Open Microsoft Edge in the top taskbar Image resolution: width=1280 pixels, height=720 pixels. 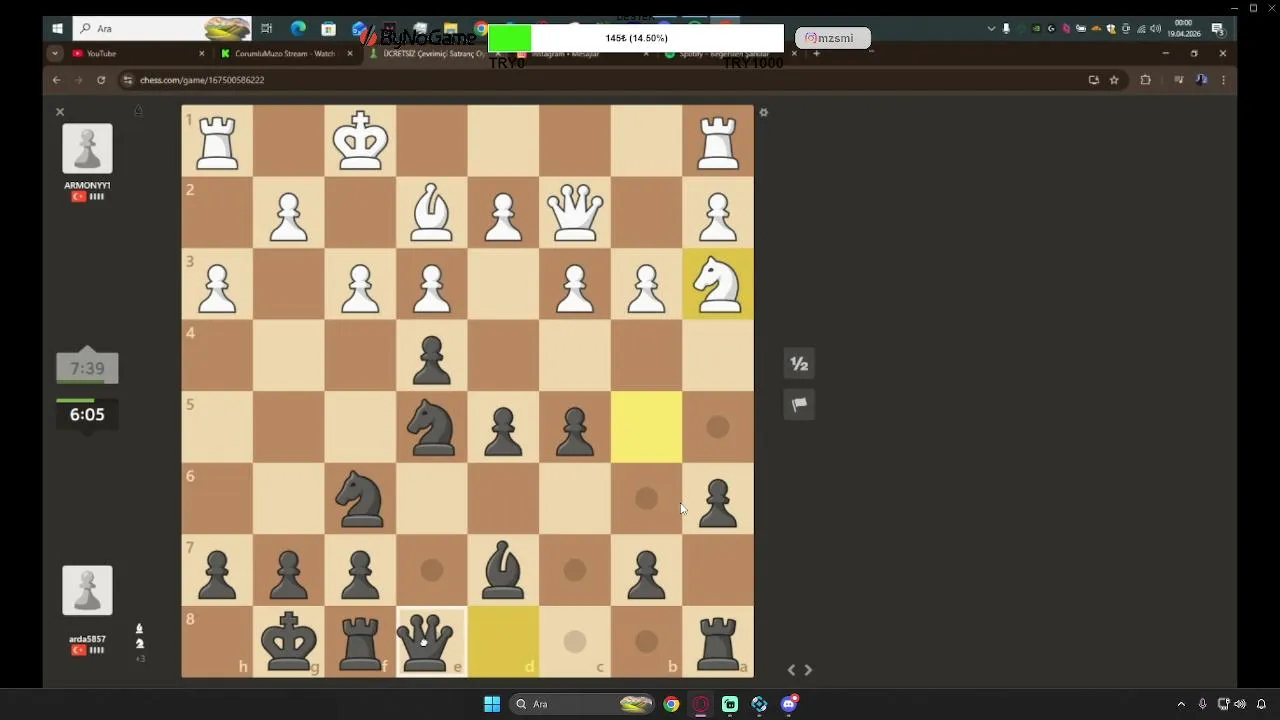[x=298, y=28]
